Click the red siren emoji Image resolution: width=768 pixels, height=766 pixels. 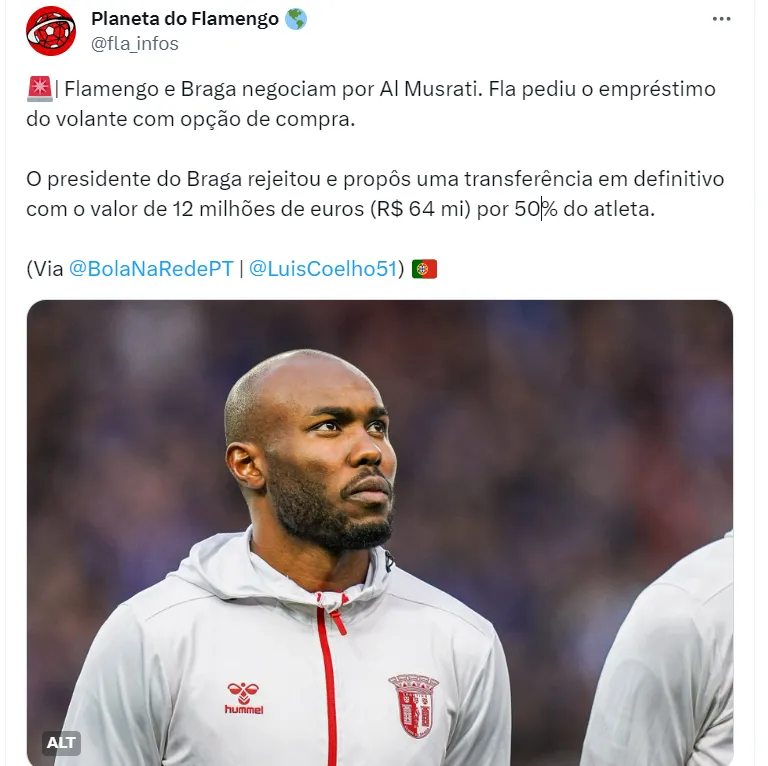point(39,89)
